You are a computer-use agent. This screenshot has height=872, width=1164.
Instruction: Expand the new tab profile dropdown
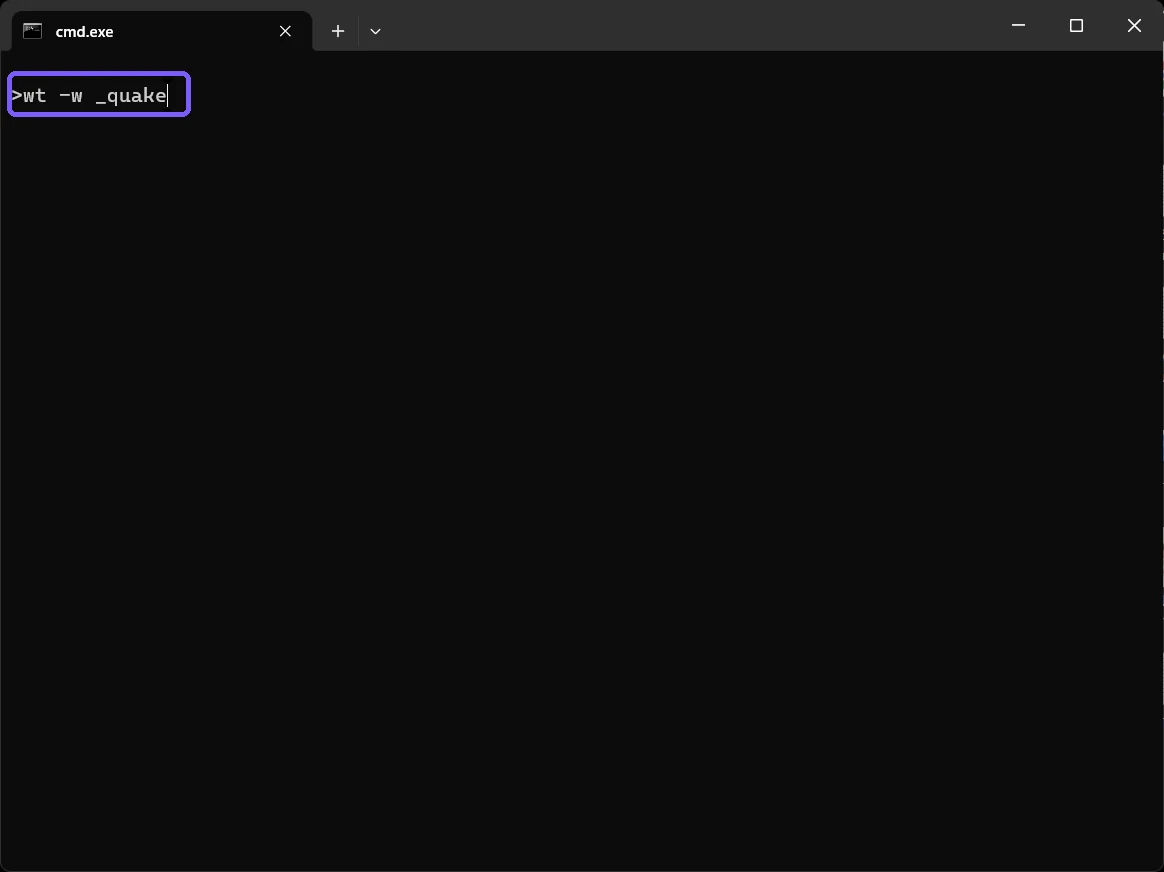point(376,31)
